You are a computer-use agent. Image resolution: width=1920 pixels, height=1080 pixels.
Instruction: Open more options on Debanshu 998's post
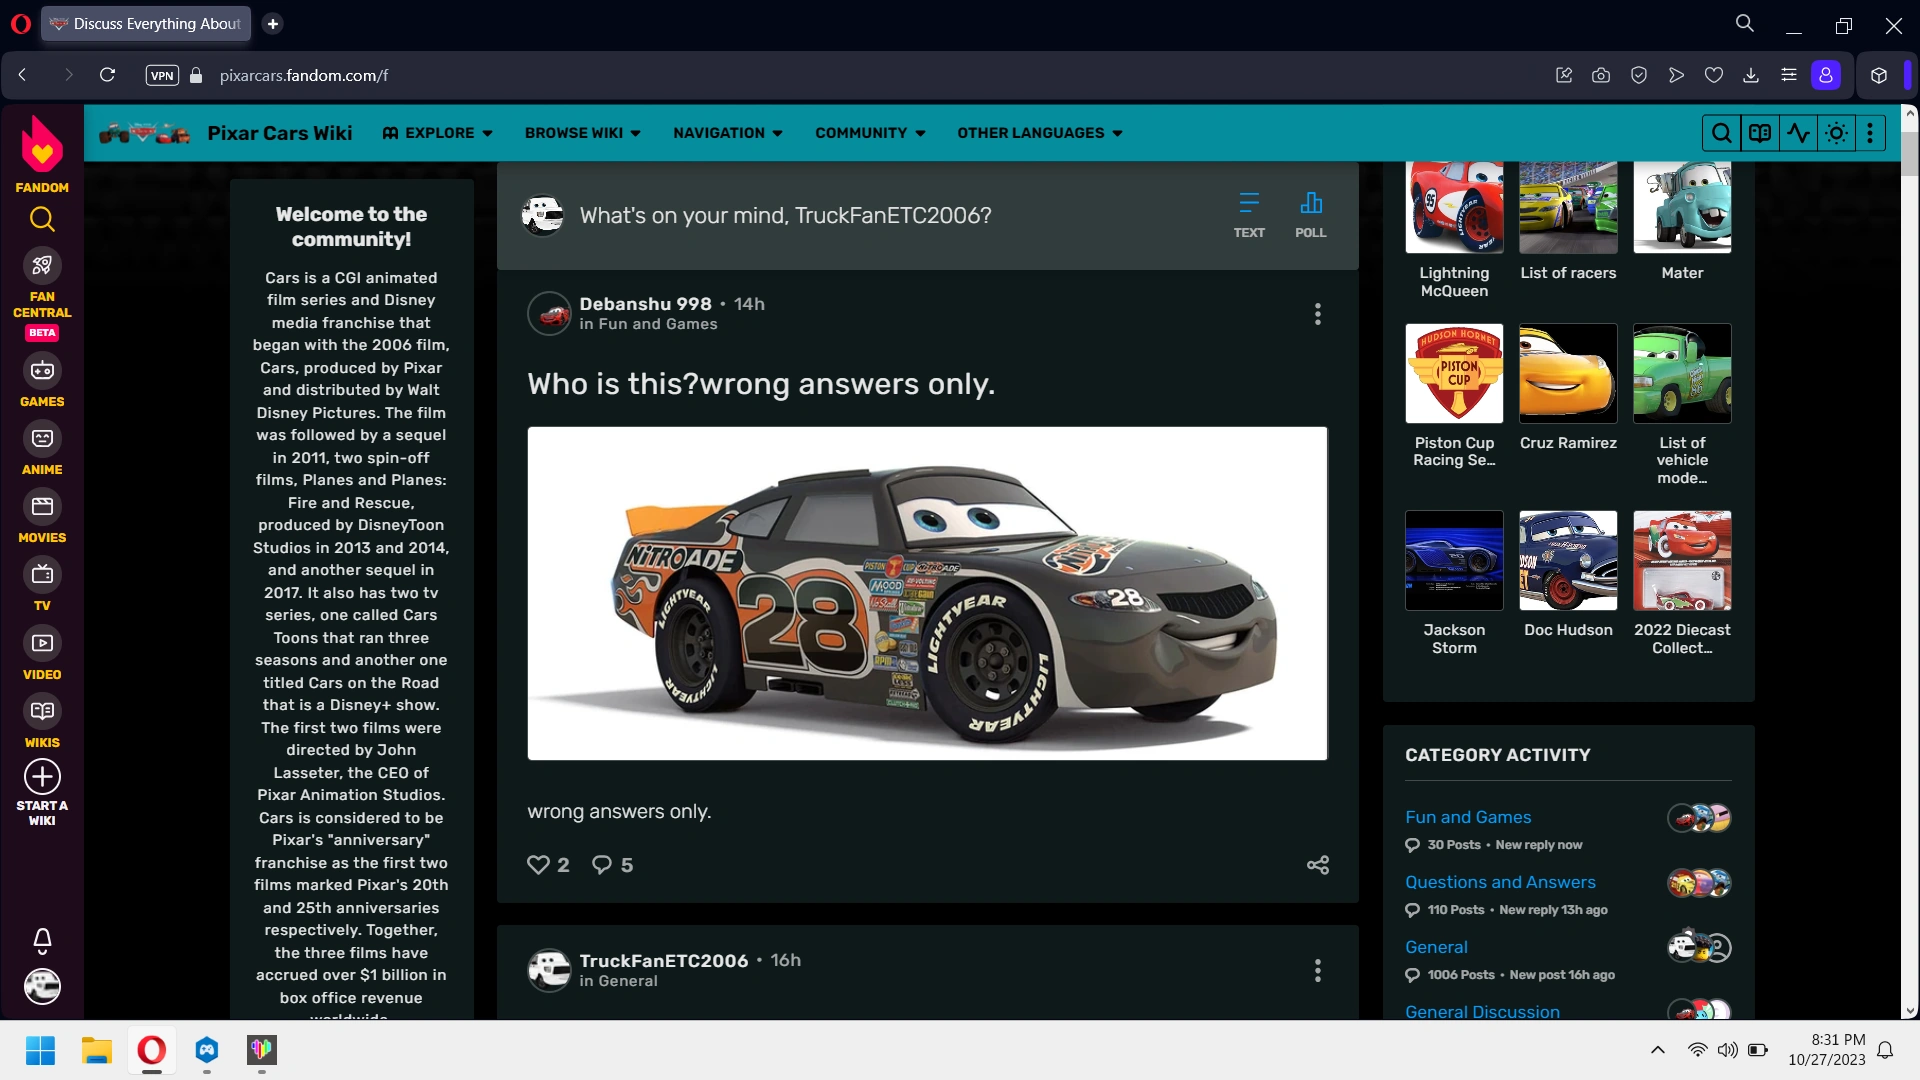pyautogui.click(x=1317, y=314)
